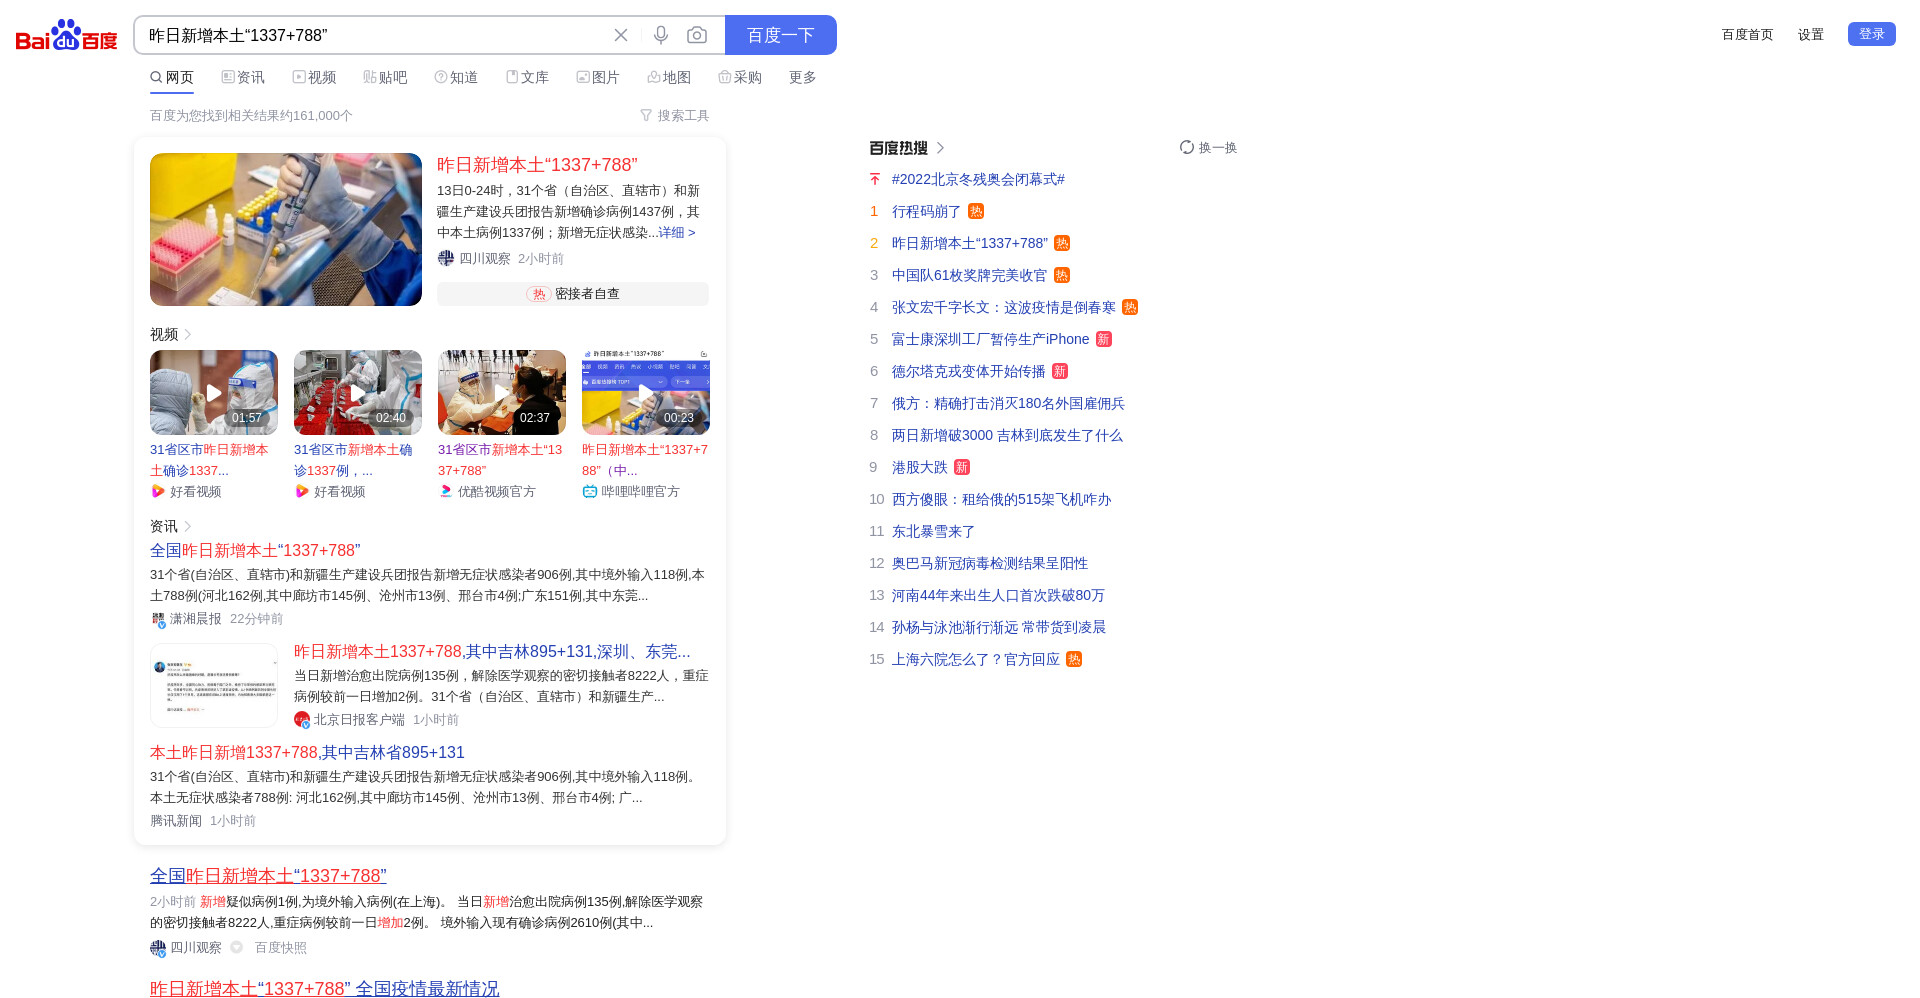Play the 02:40 video thumbnail
This screenshot has height=998, width=1920.
(358, 392)
